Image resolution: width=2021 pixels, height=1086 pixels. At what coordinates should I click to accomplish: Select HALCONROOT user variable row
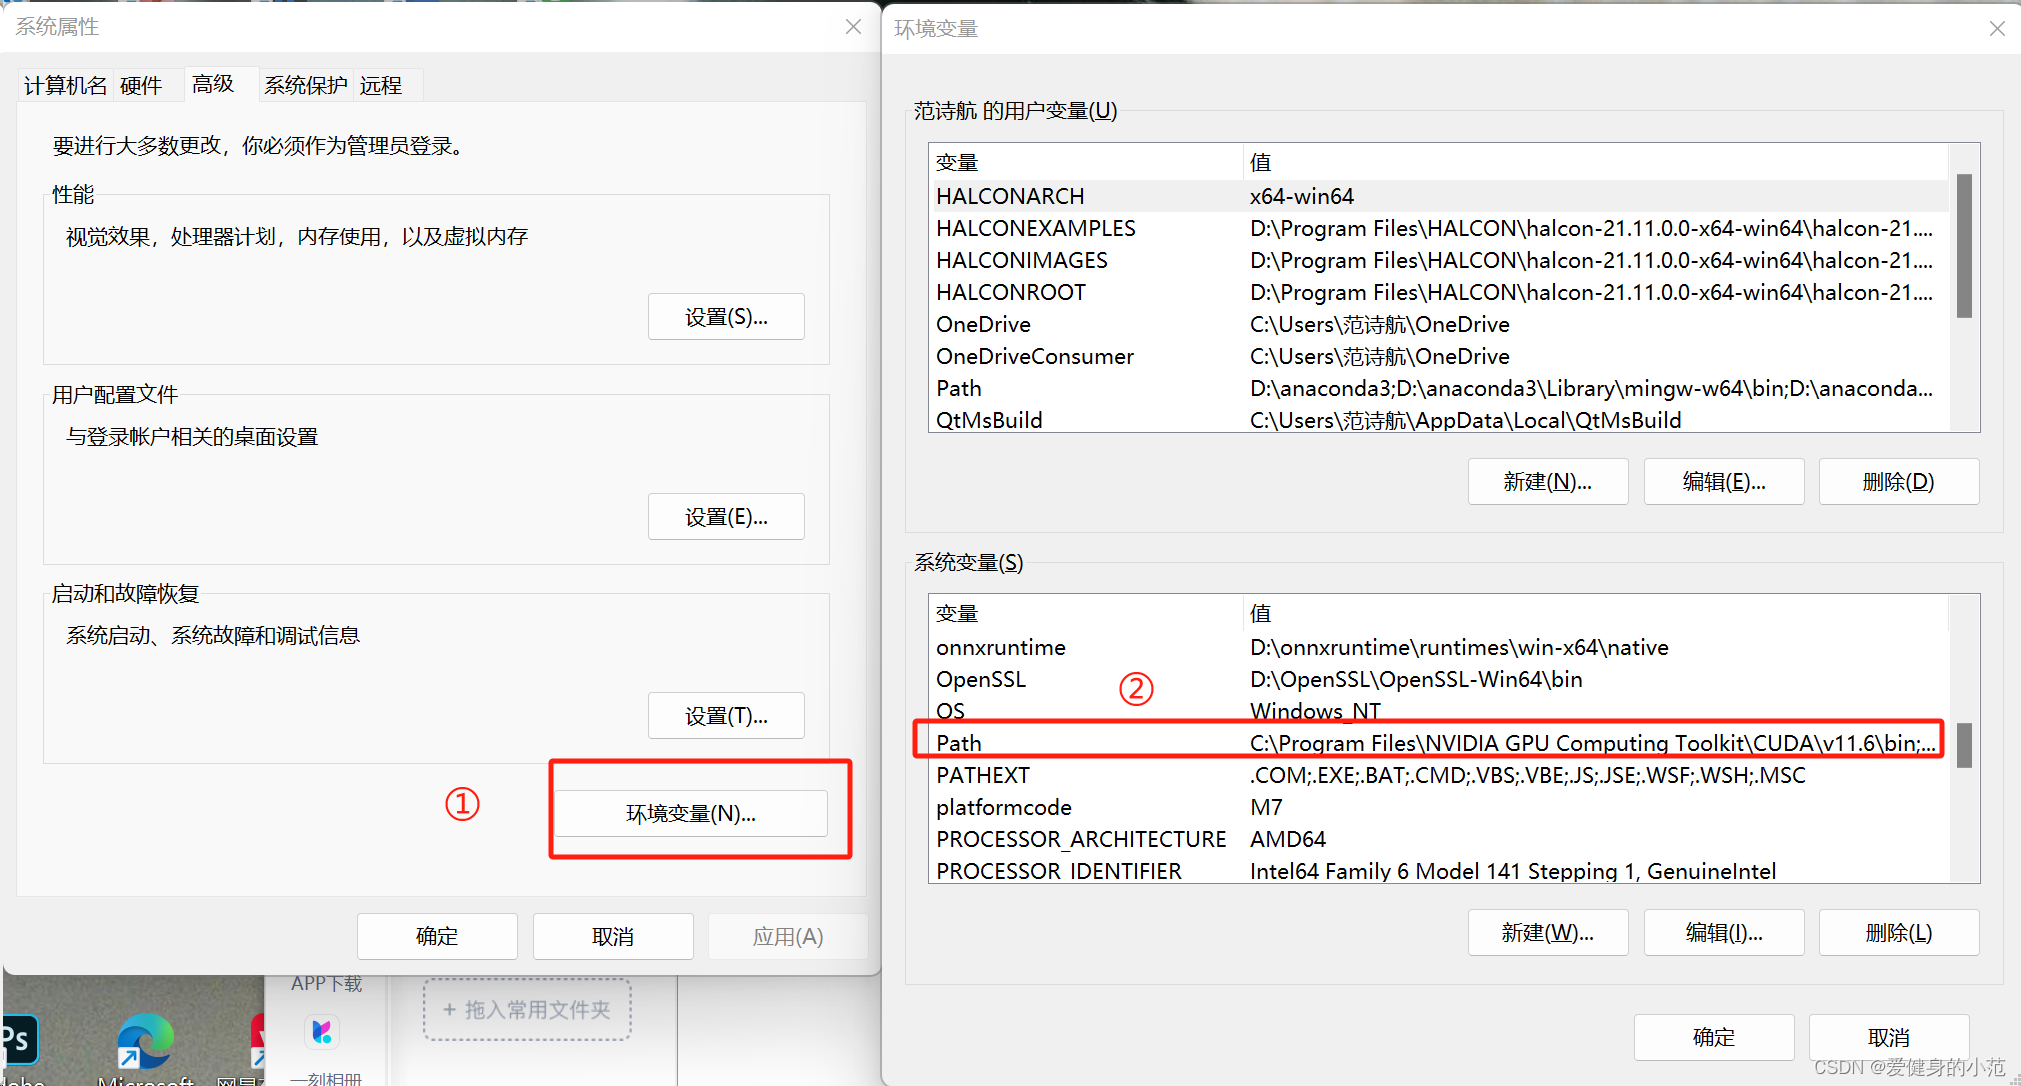(x=1010, y=292)
